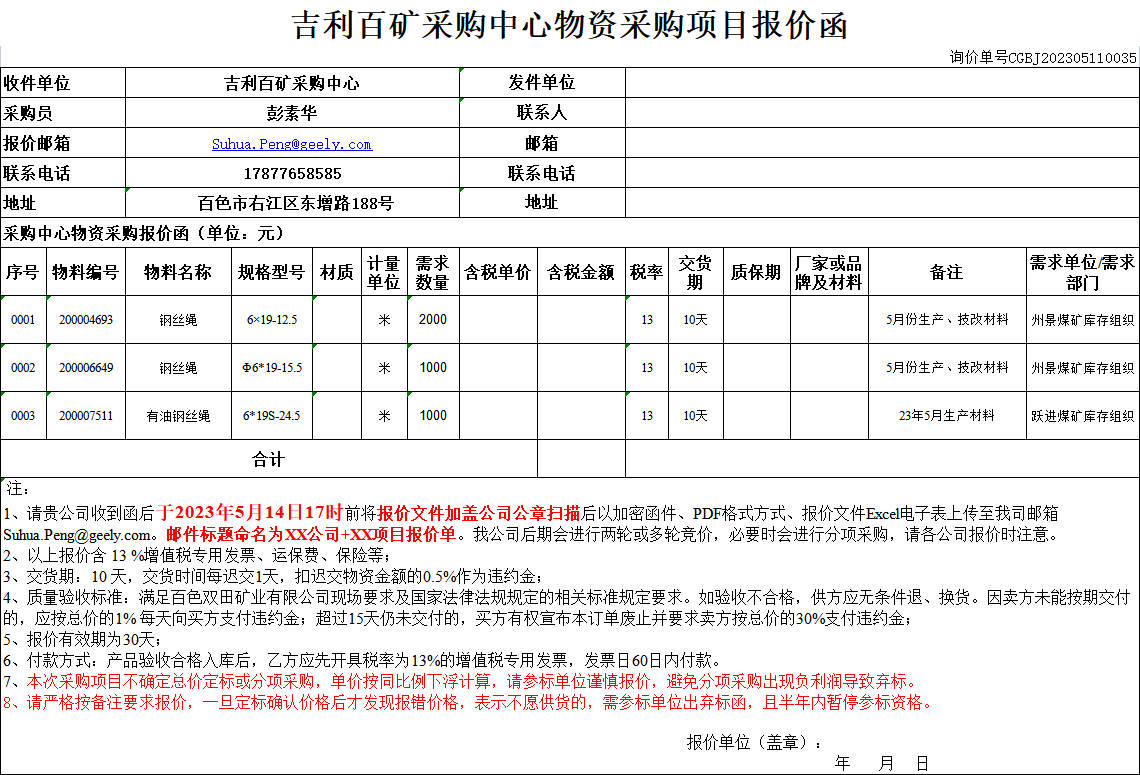Viewport: 1140px width, 775px height.
Task: Select the 联系人 label cell
Action: tap(542, 113)
